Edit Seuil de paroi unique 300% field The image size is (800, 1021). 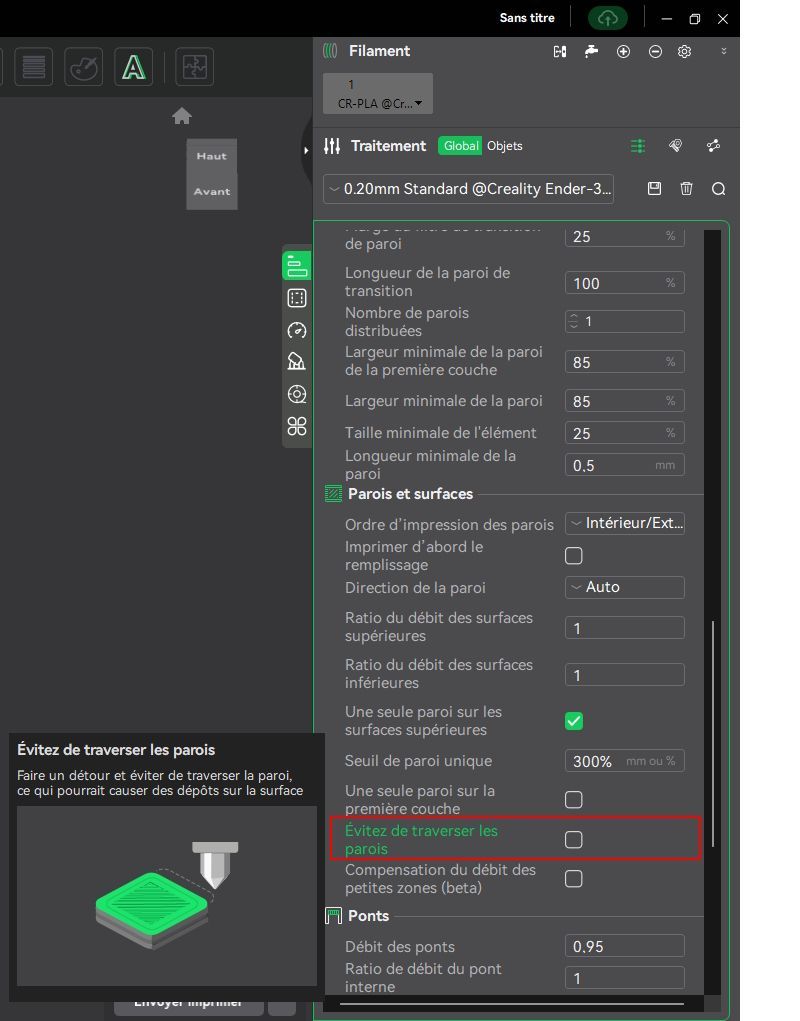(x=625, y=761)
